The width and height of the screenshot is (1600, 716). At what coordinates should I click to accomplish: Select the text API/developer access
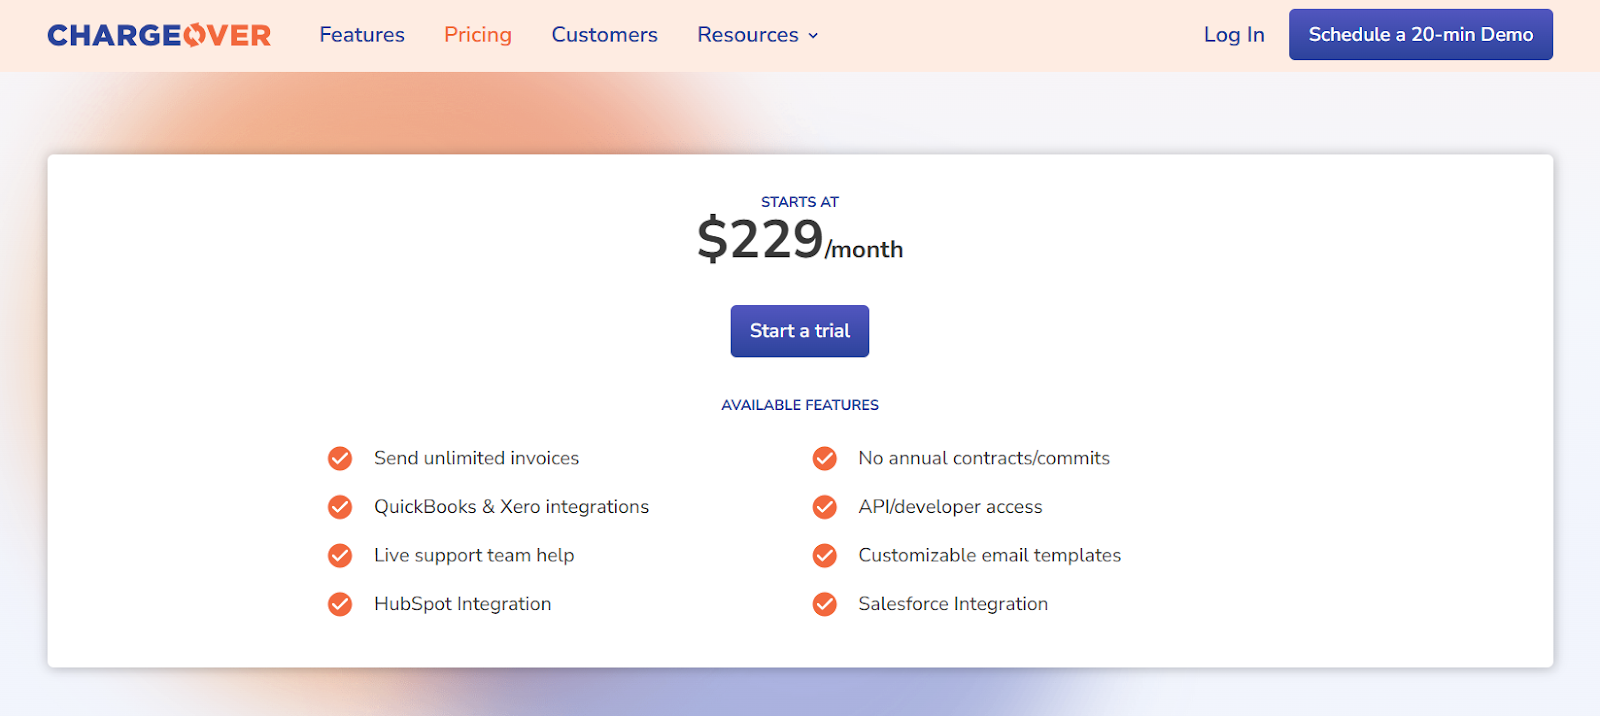click(950, 507)
